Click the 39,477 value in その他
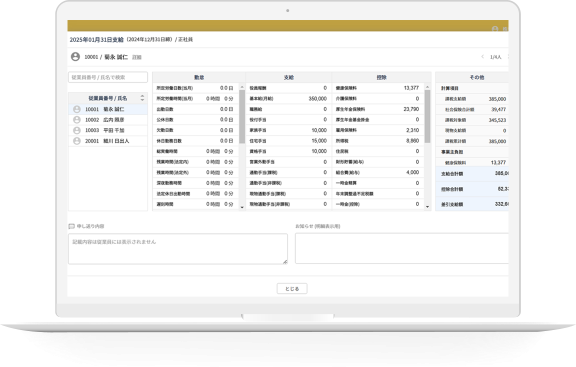 point(498,109)
